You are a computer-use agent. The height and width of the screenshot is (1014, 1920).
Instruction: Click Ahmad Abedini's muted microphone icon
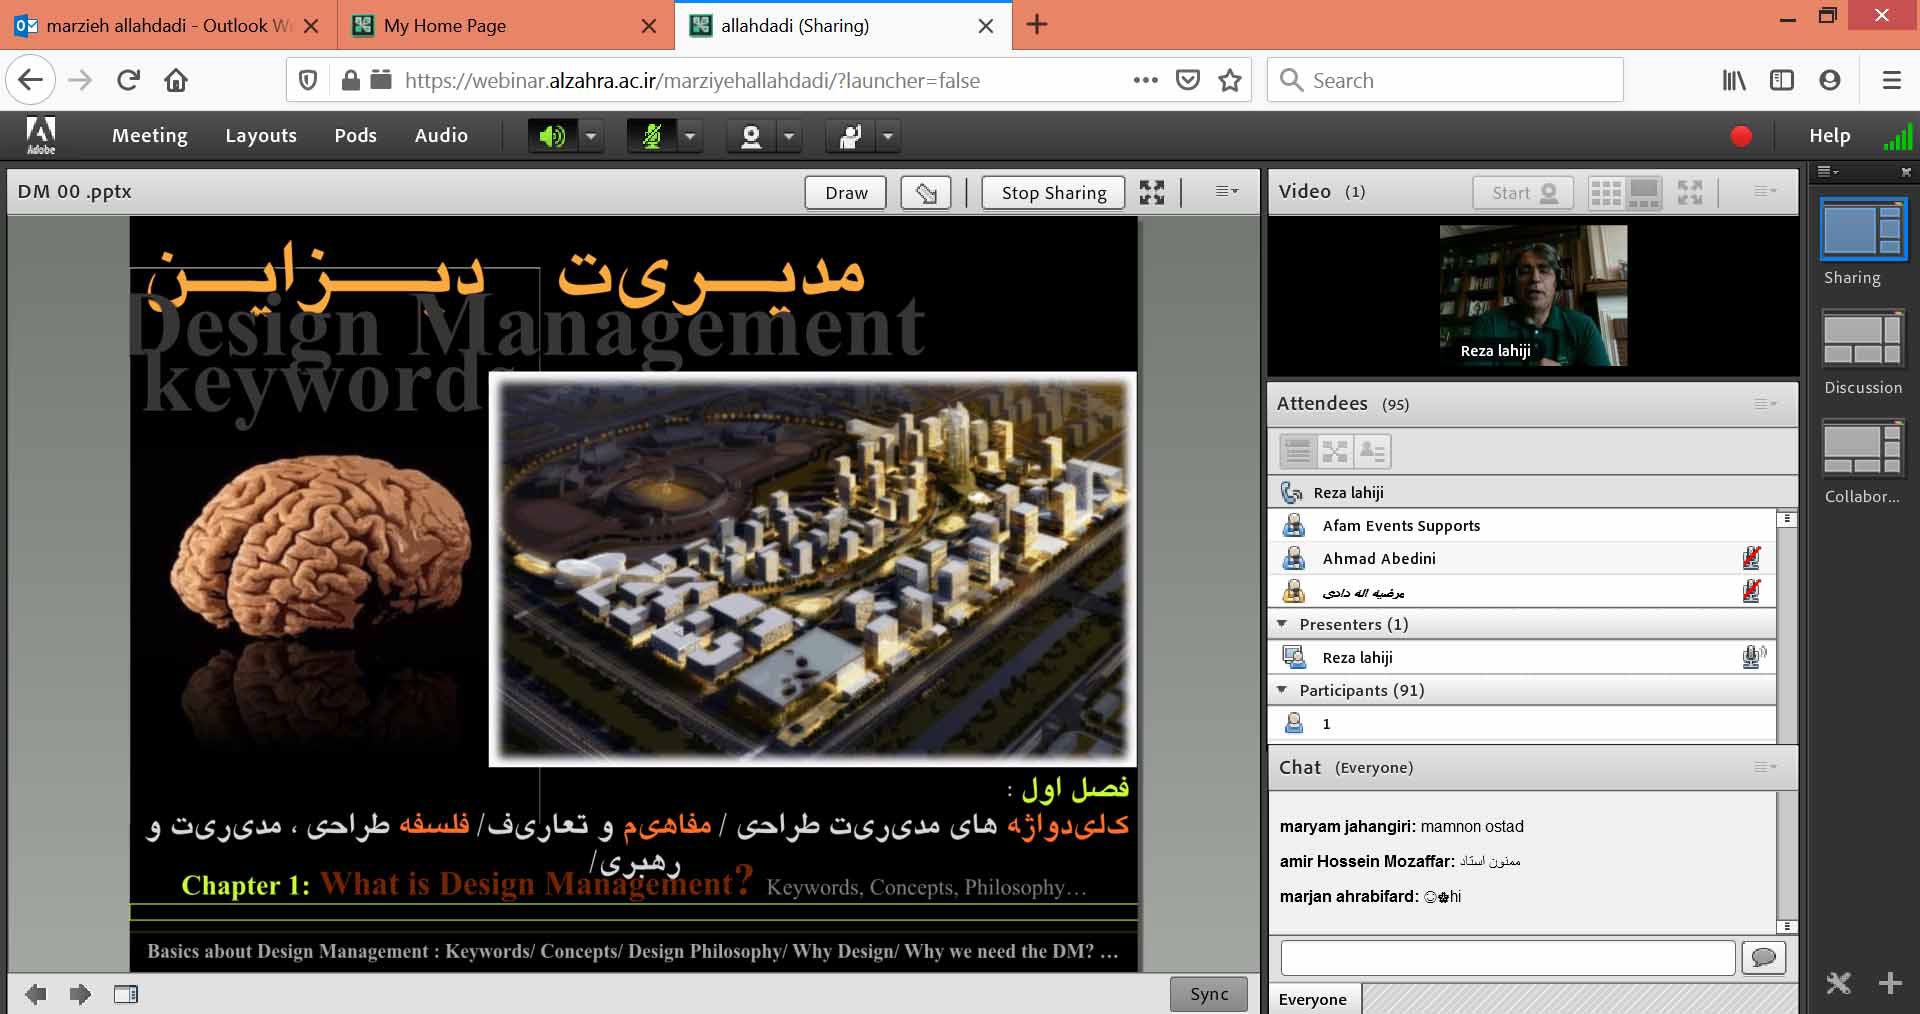tap(1751, 558)
